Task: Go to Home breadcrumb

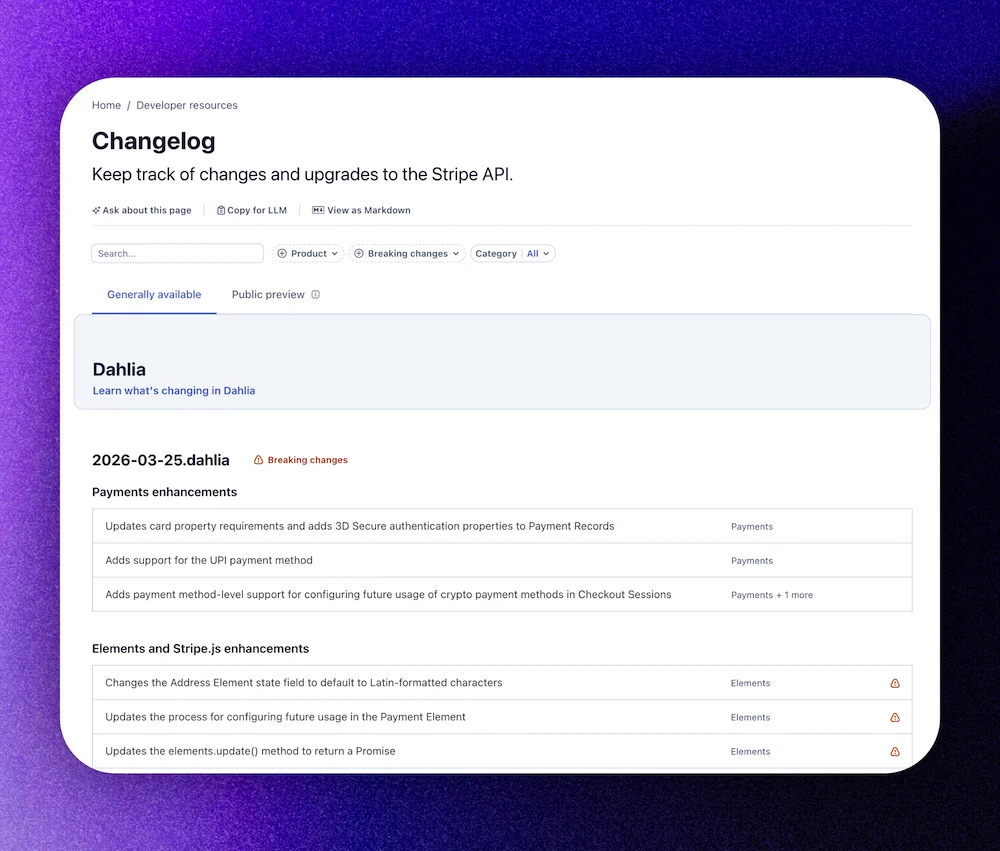Action: (x=107, y=105)
